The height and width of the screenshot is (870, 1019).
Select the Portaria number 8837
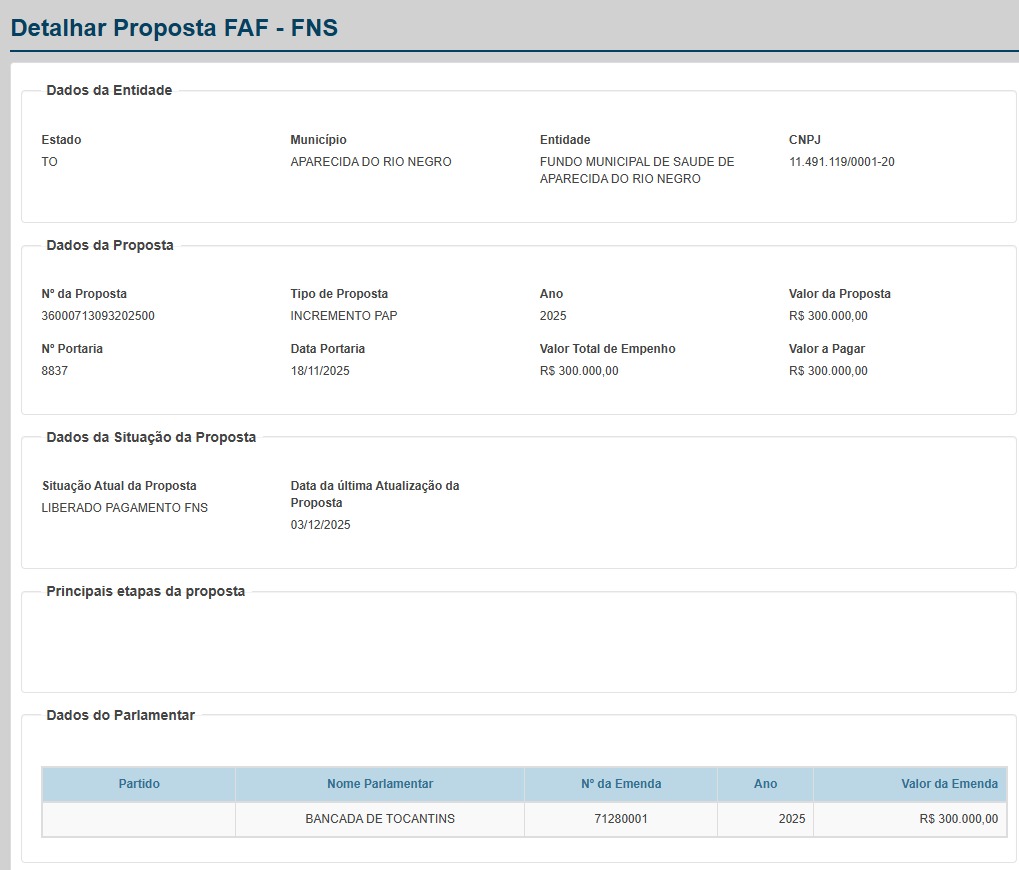pos(55,371)
